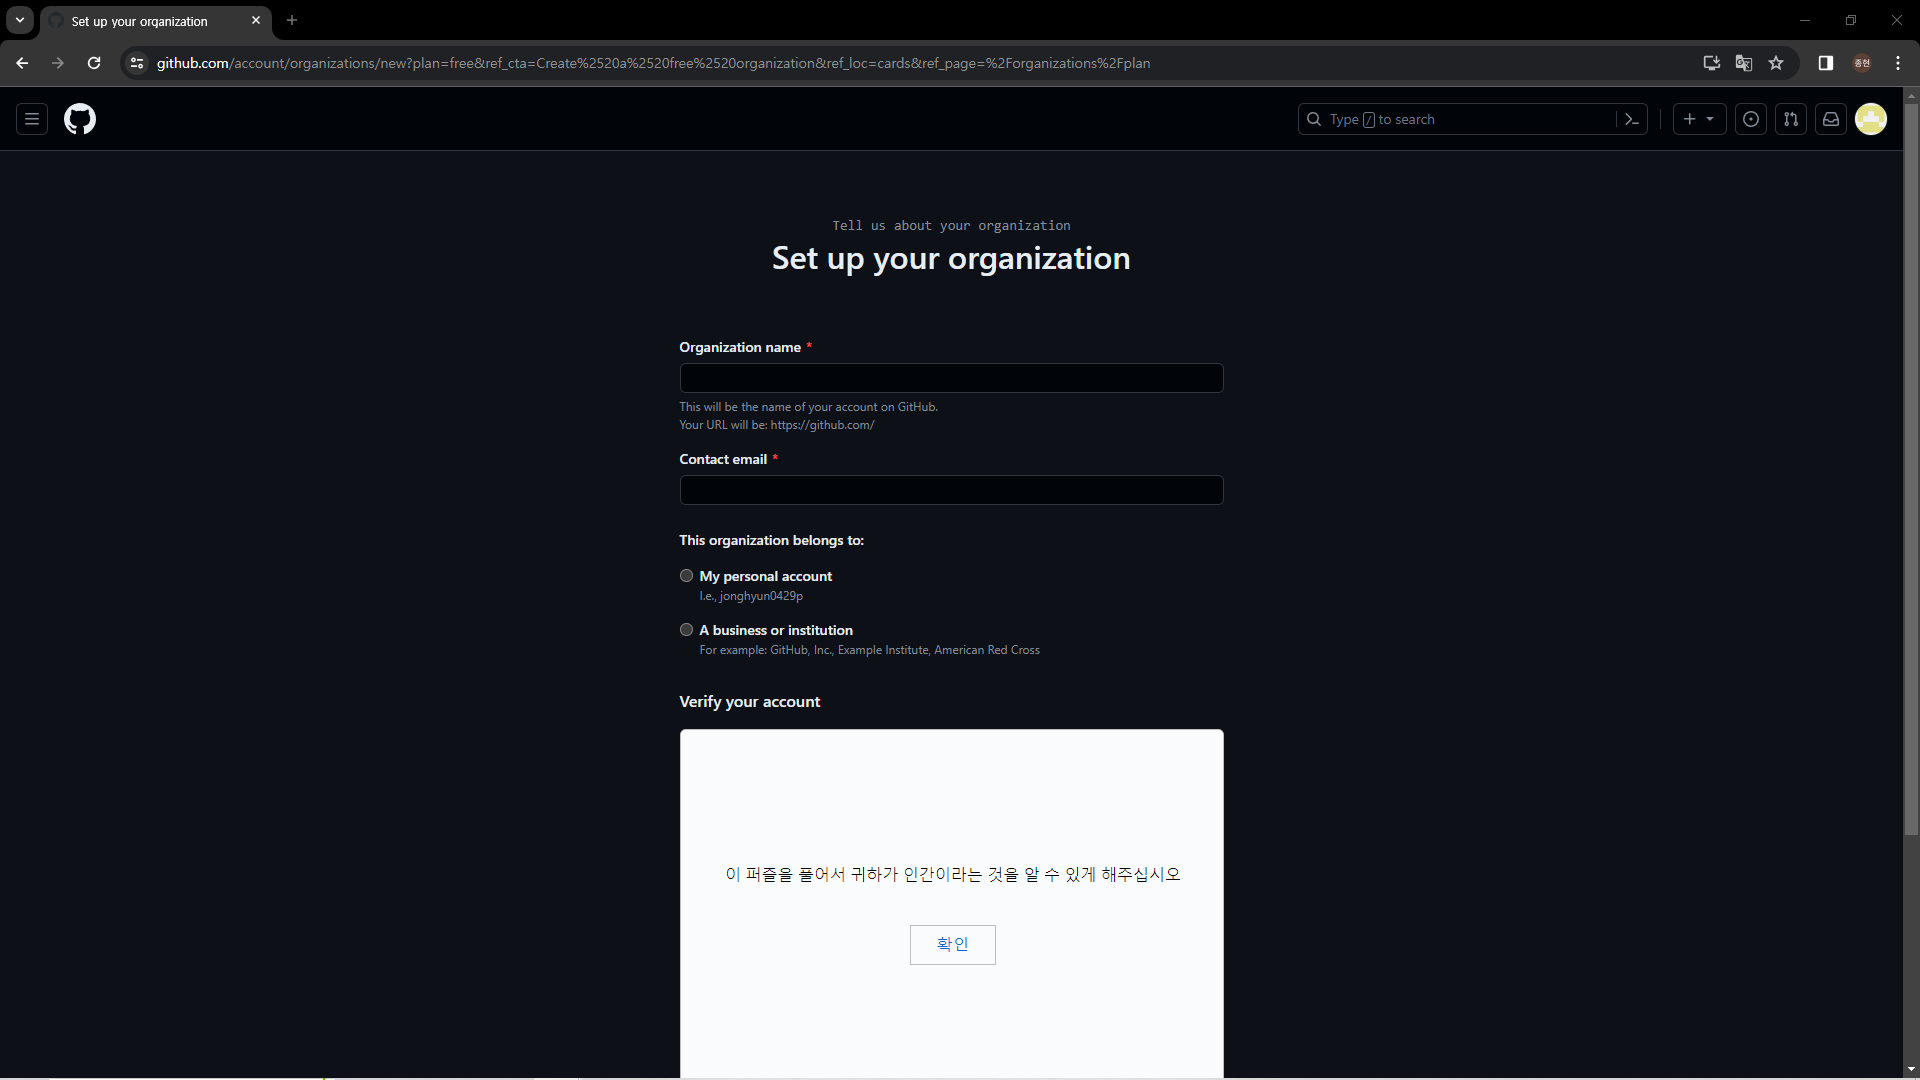
Task: Open Chrome three-dot menu
Action: pos(1898,63)
